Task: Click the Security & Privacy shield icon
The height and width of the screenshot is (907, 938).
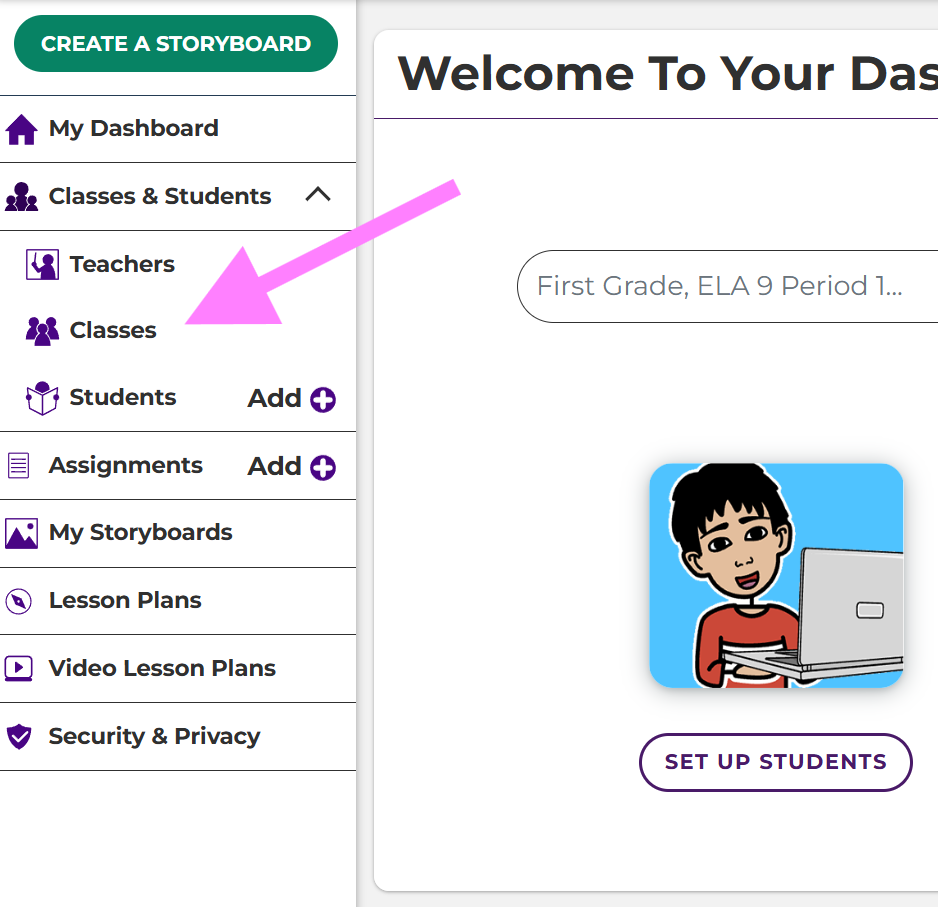Action: coord(19,737)
